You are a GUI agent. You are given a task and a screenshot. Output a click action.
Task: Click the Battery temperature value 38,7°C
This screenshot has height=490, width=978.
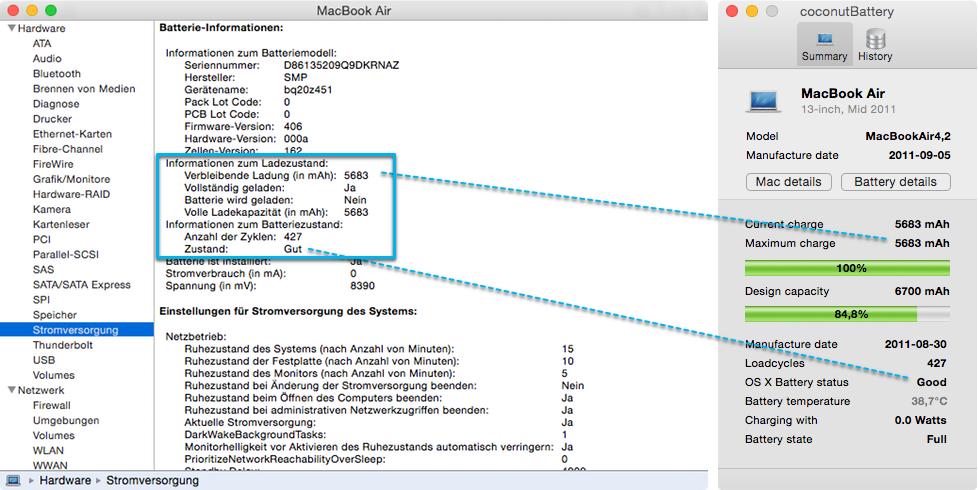click(x=929, y=401)
